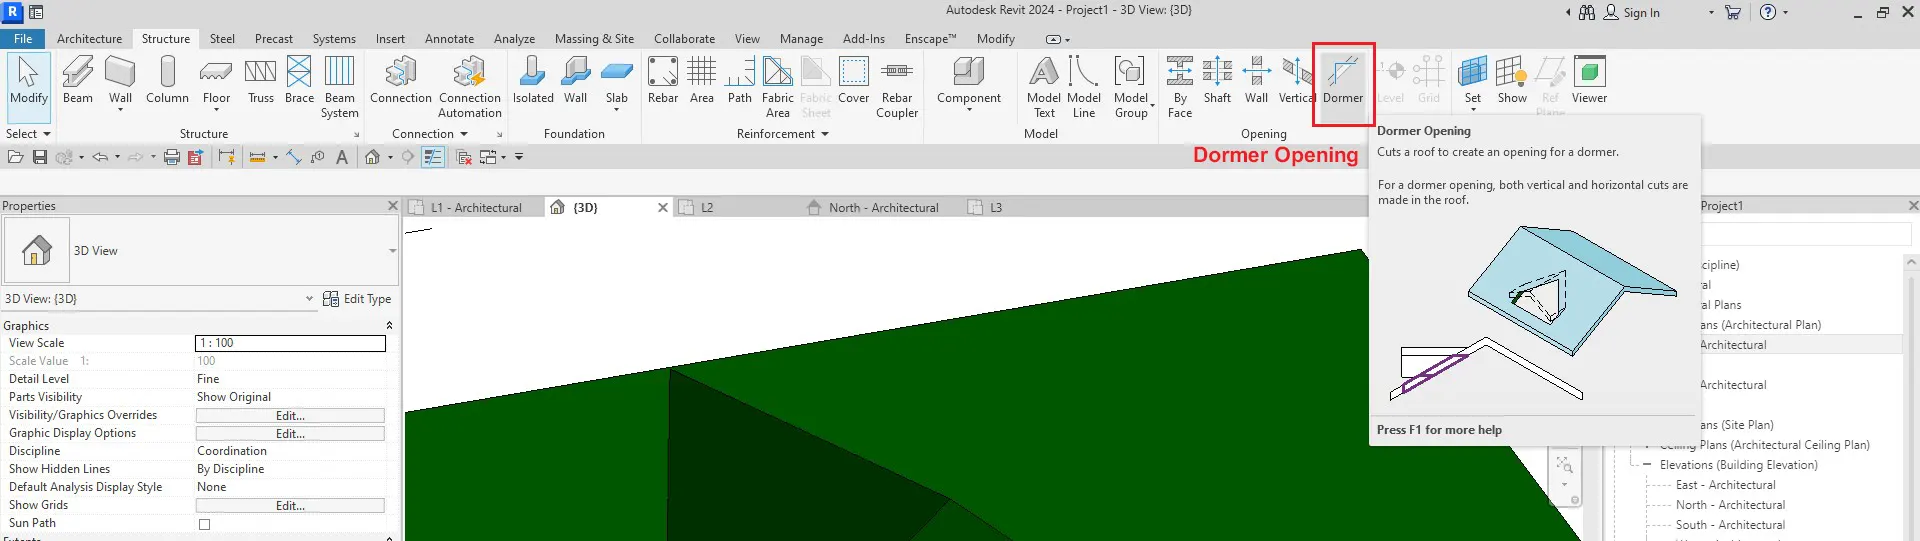Select the Brace tool
1920x541 pixels.
[299, 80]
